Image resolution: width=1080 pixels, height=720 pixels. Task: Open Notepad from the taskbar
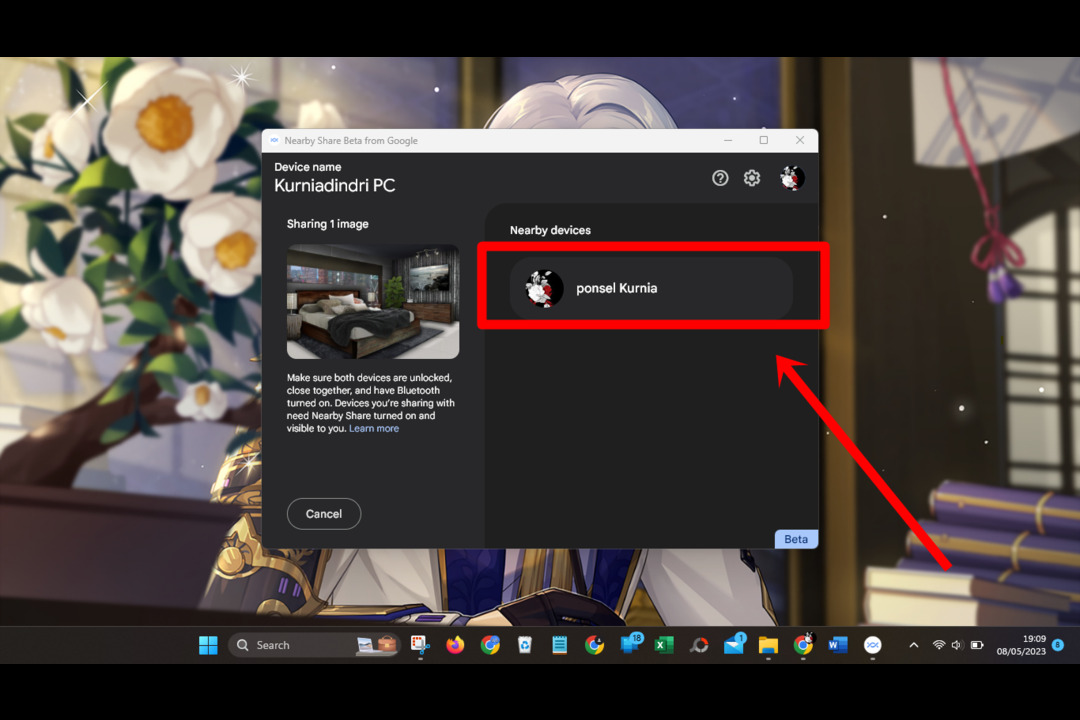[x=559, y=645]
